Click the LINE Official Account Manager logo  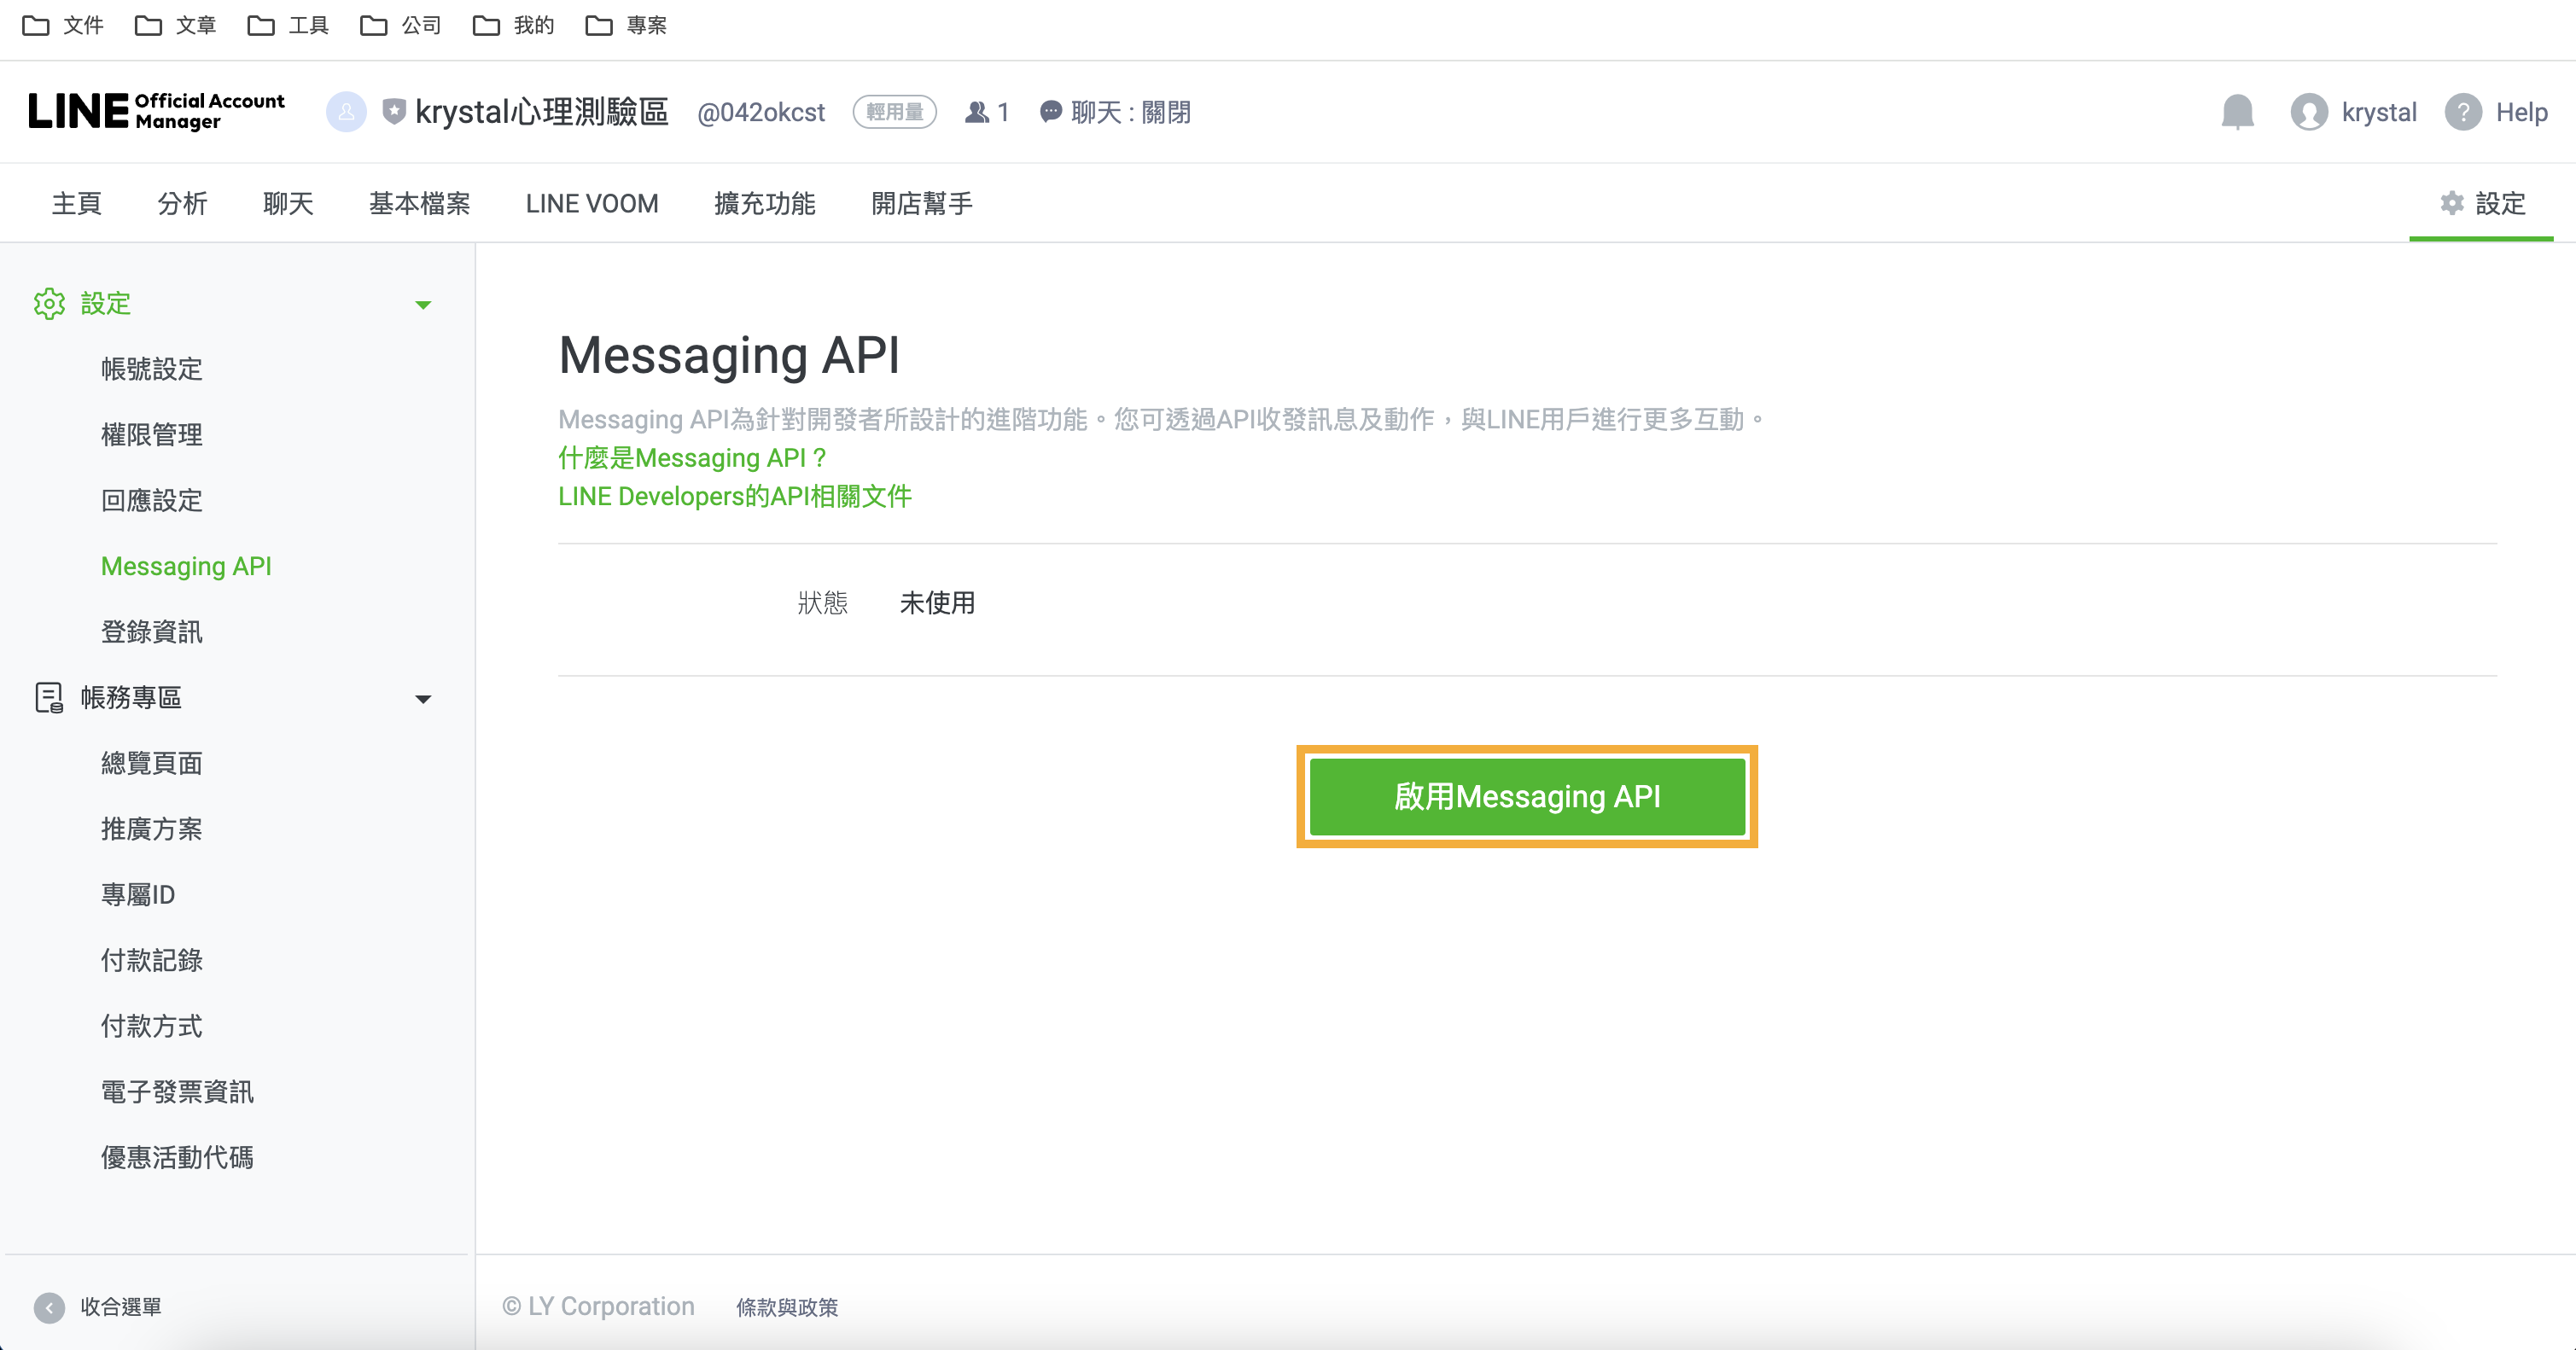tap(156, 111)
